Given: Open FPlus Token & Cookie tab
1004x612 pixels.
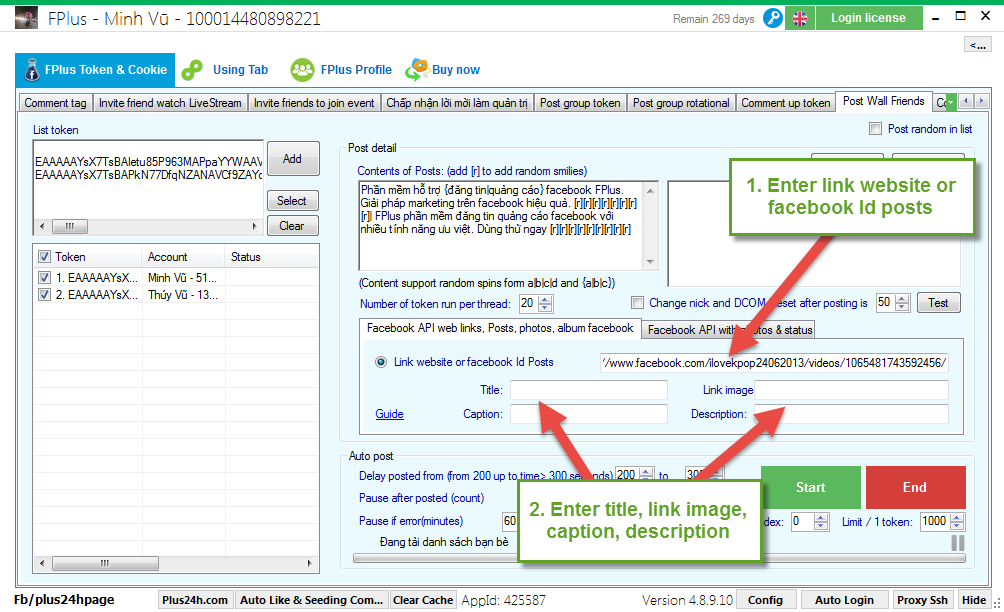Looking at the screenshot, I should pyautogui.click(x=95, y=70).
